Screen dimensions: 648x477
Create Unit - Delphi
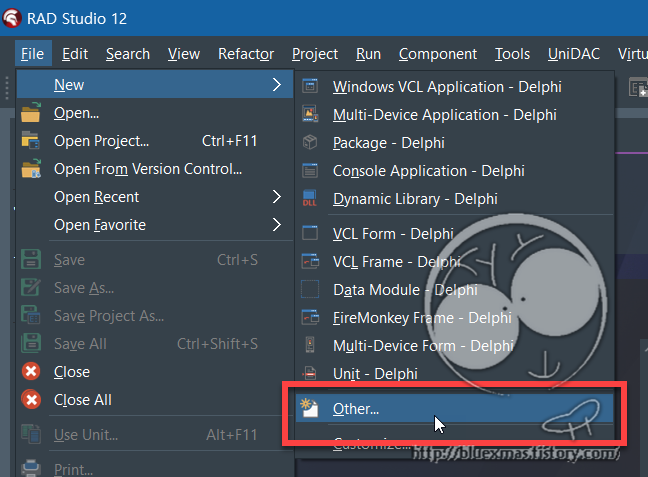coord(455,374)
